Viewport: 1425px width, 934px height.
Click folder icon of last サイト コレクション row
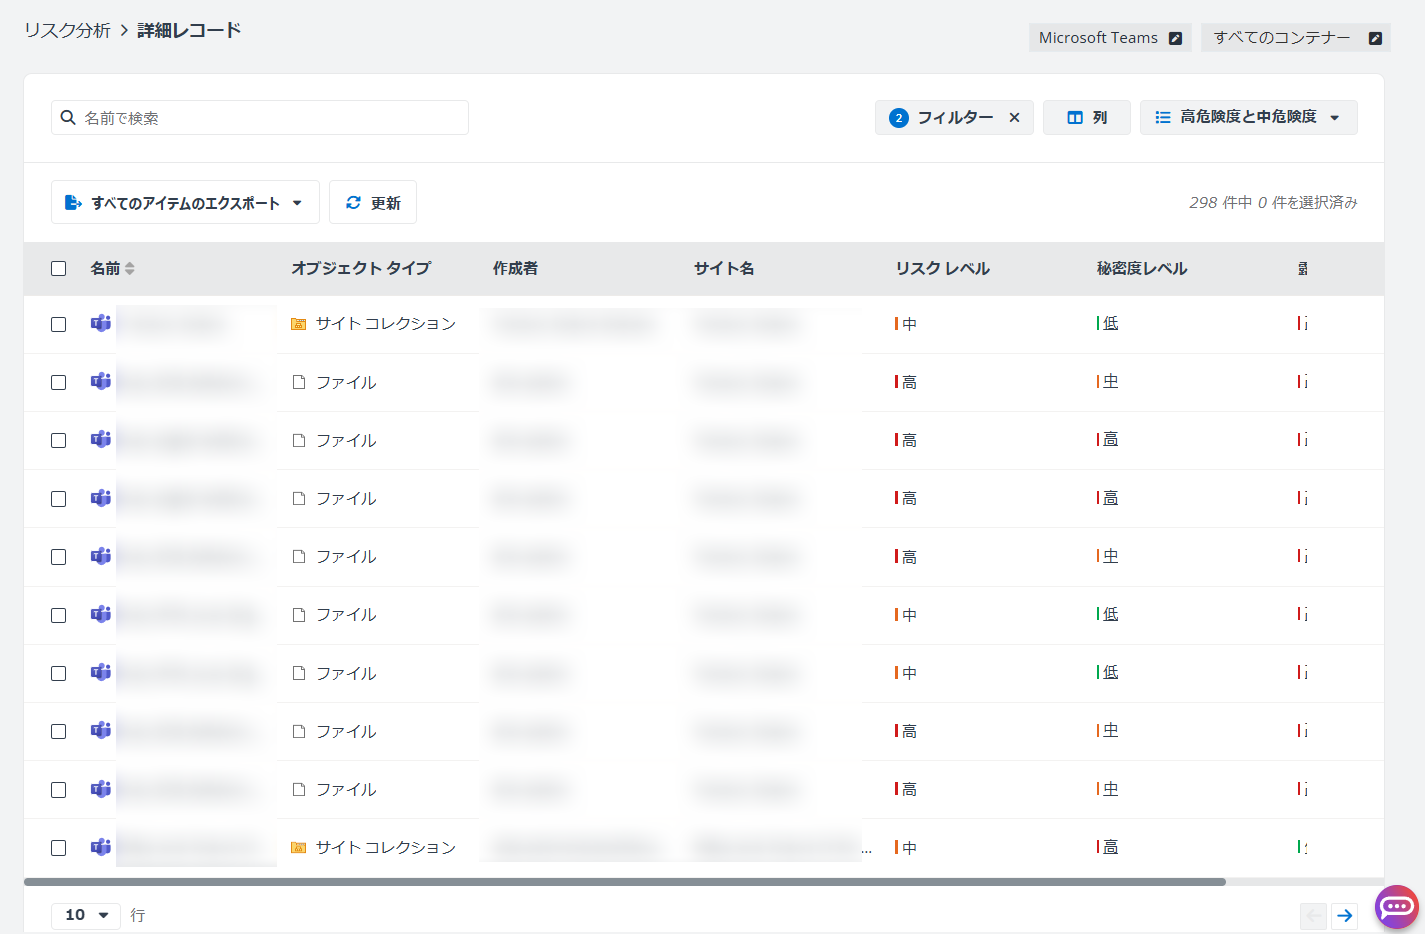(298, 848)
